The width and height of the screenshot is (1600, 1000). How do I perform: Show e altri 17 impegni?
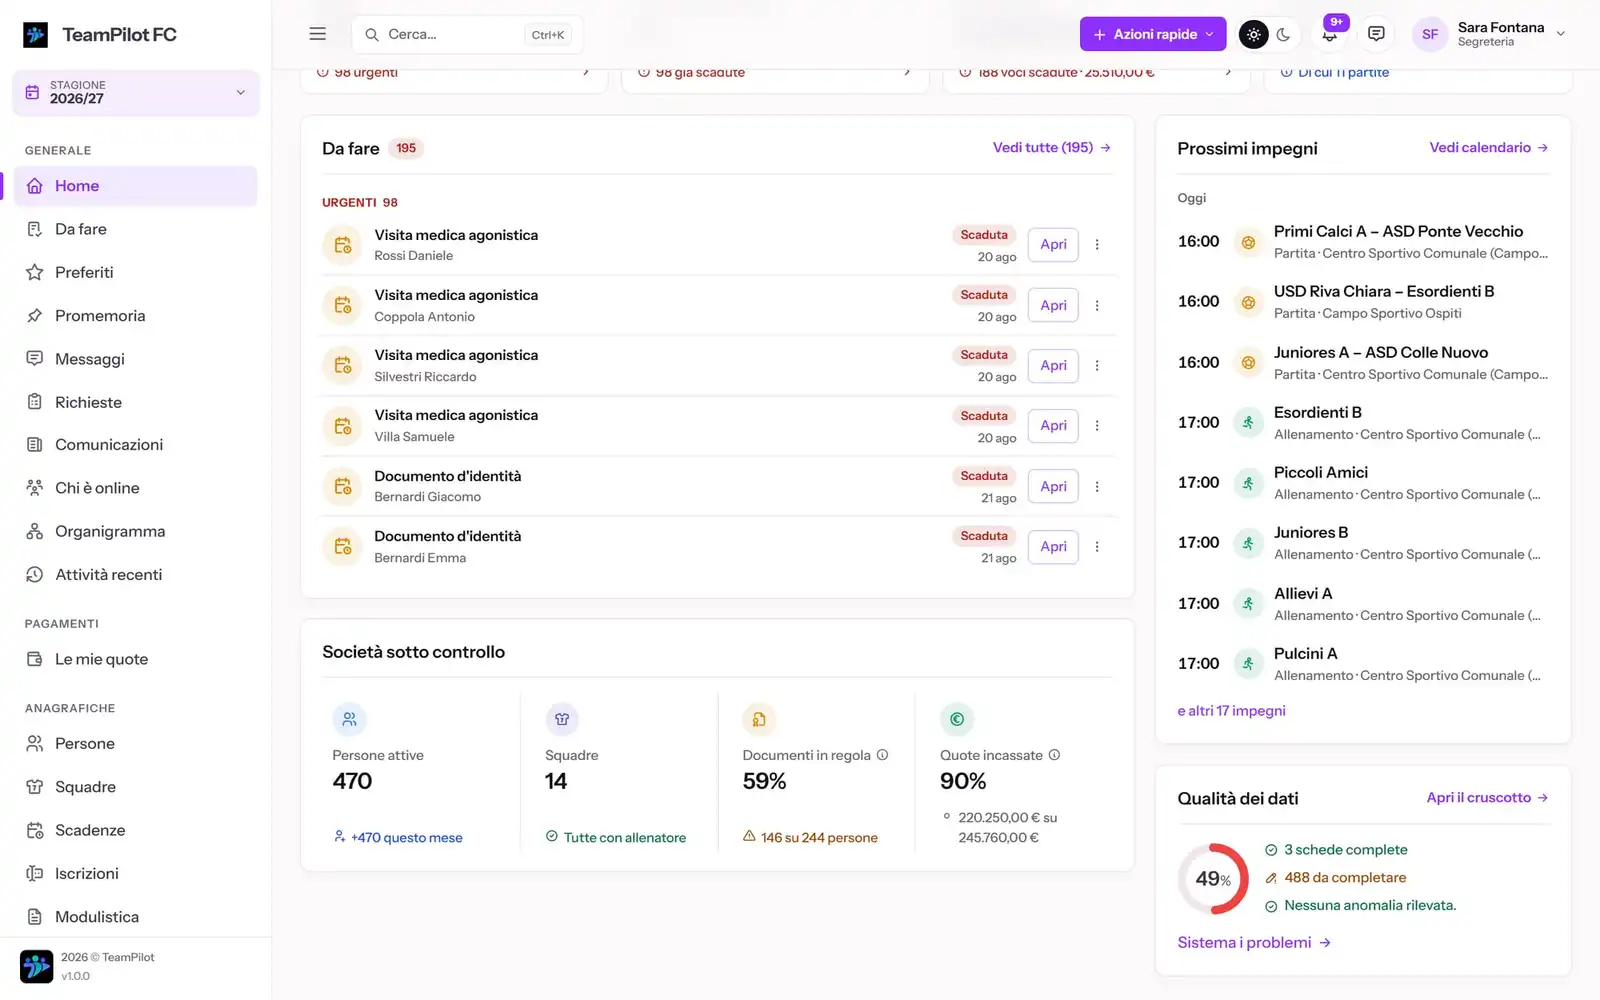tap(1231, 711)
